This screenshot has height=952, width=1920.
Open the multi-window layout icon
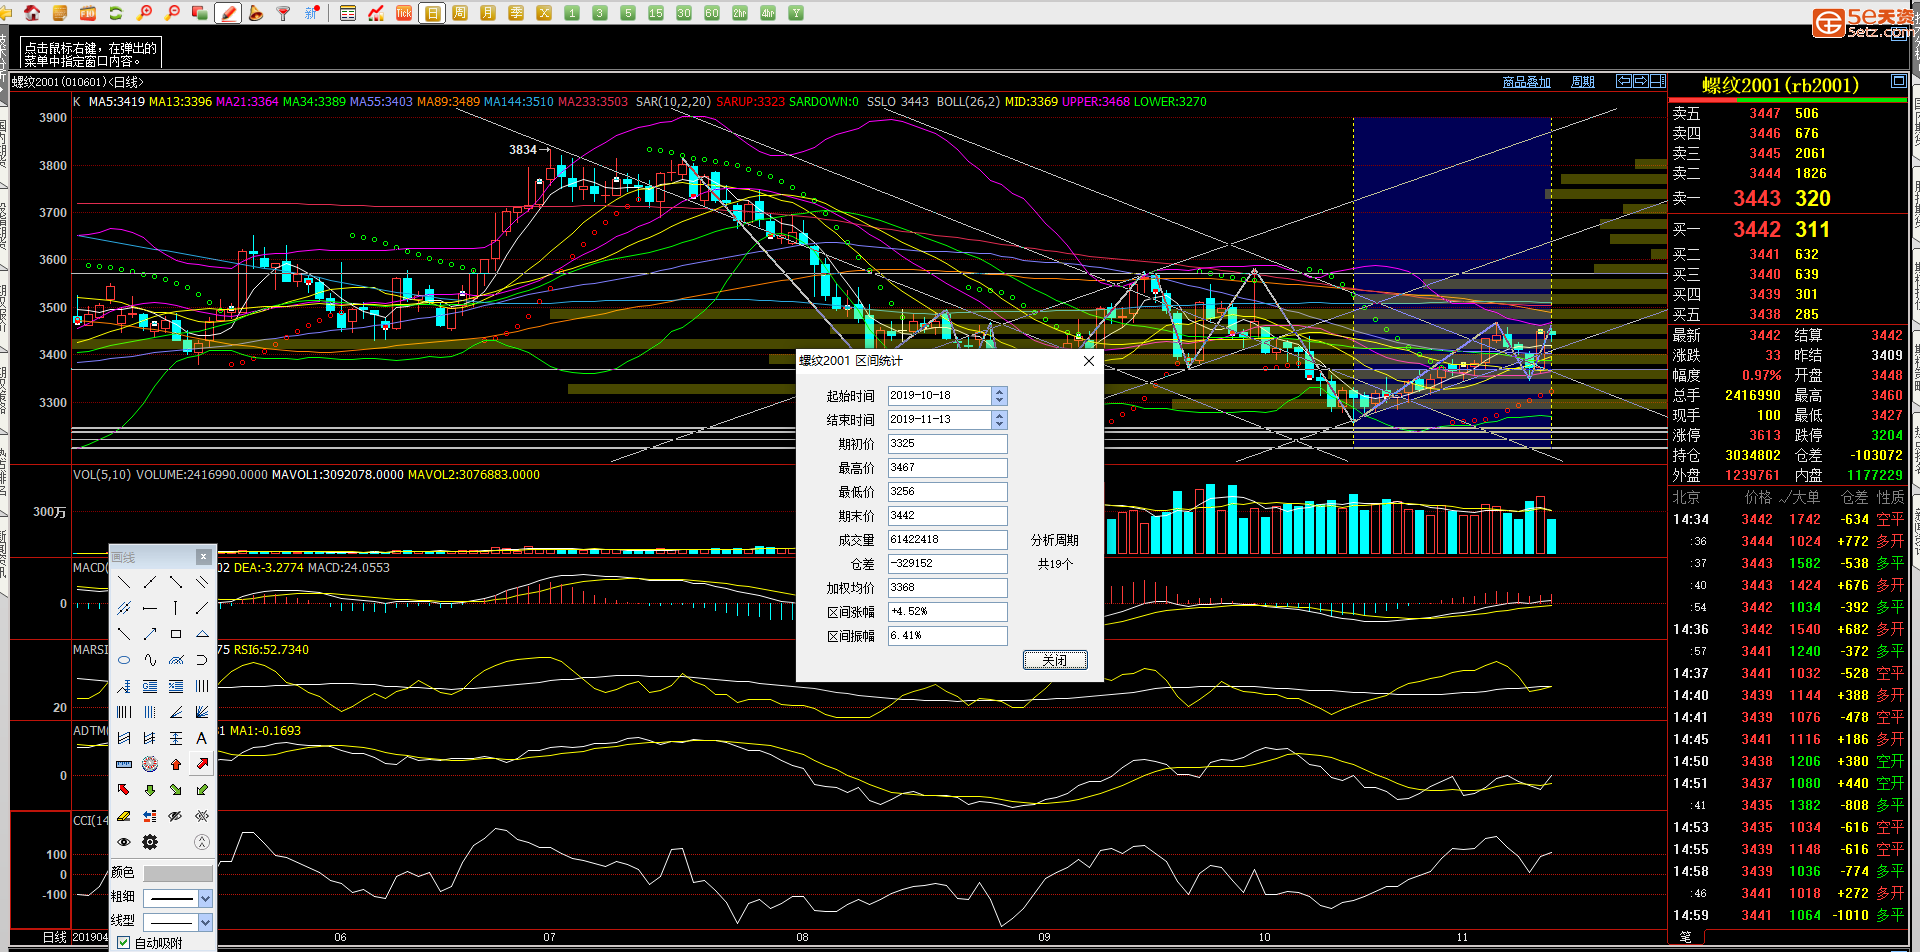coord(199,13)
